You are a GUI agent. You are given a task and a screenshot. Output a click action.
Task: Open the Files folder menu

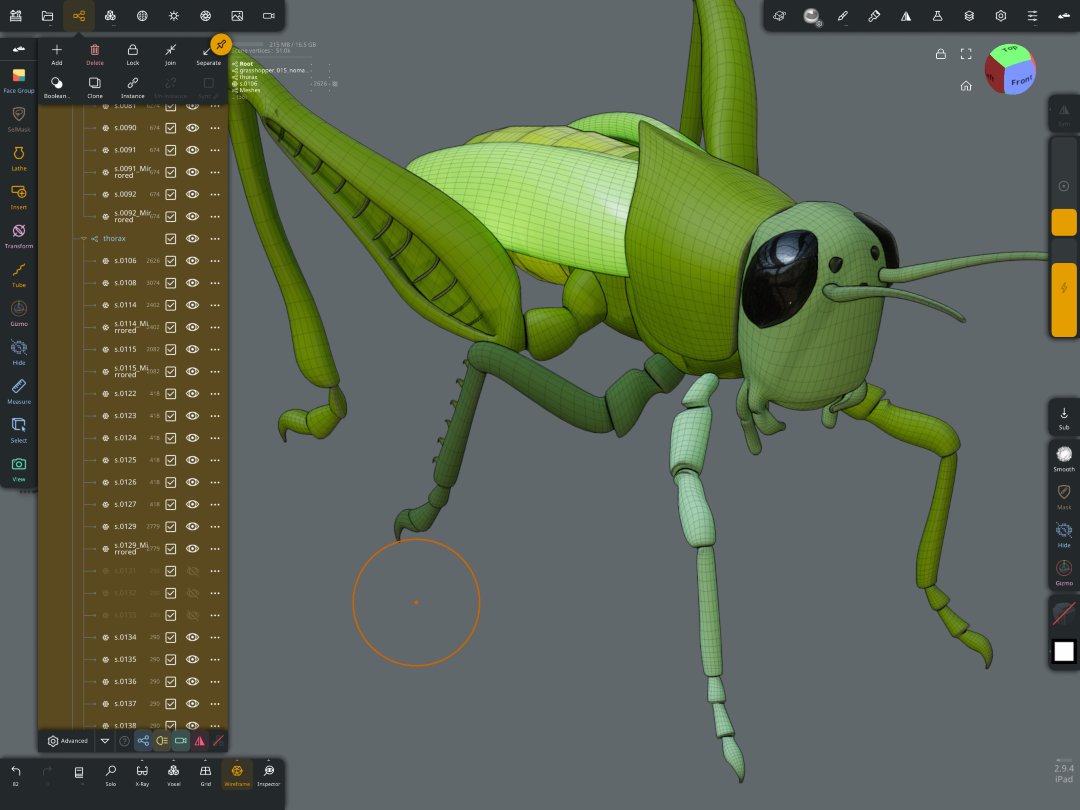pyautogui.click(x=48, y=16)
